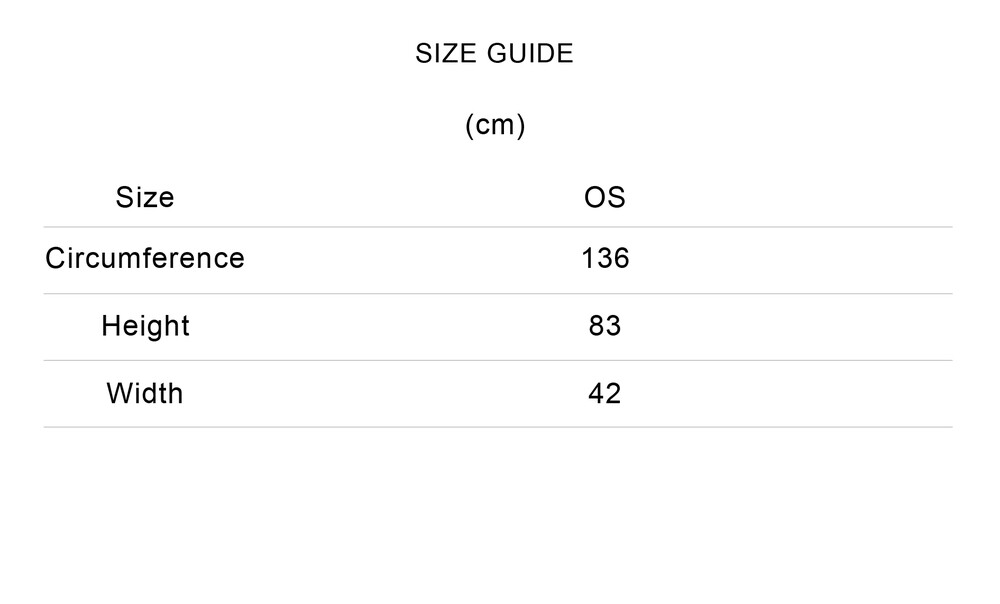Click the (cm) unit label

pos(495,125)
